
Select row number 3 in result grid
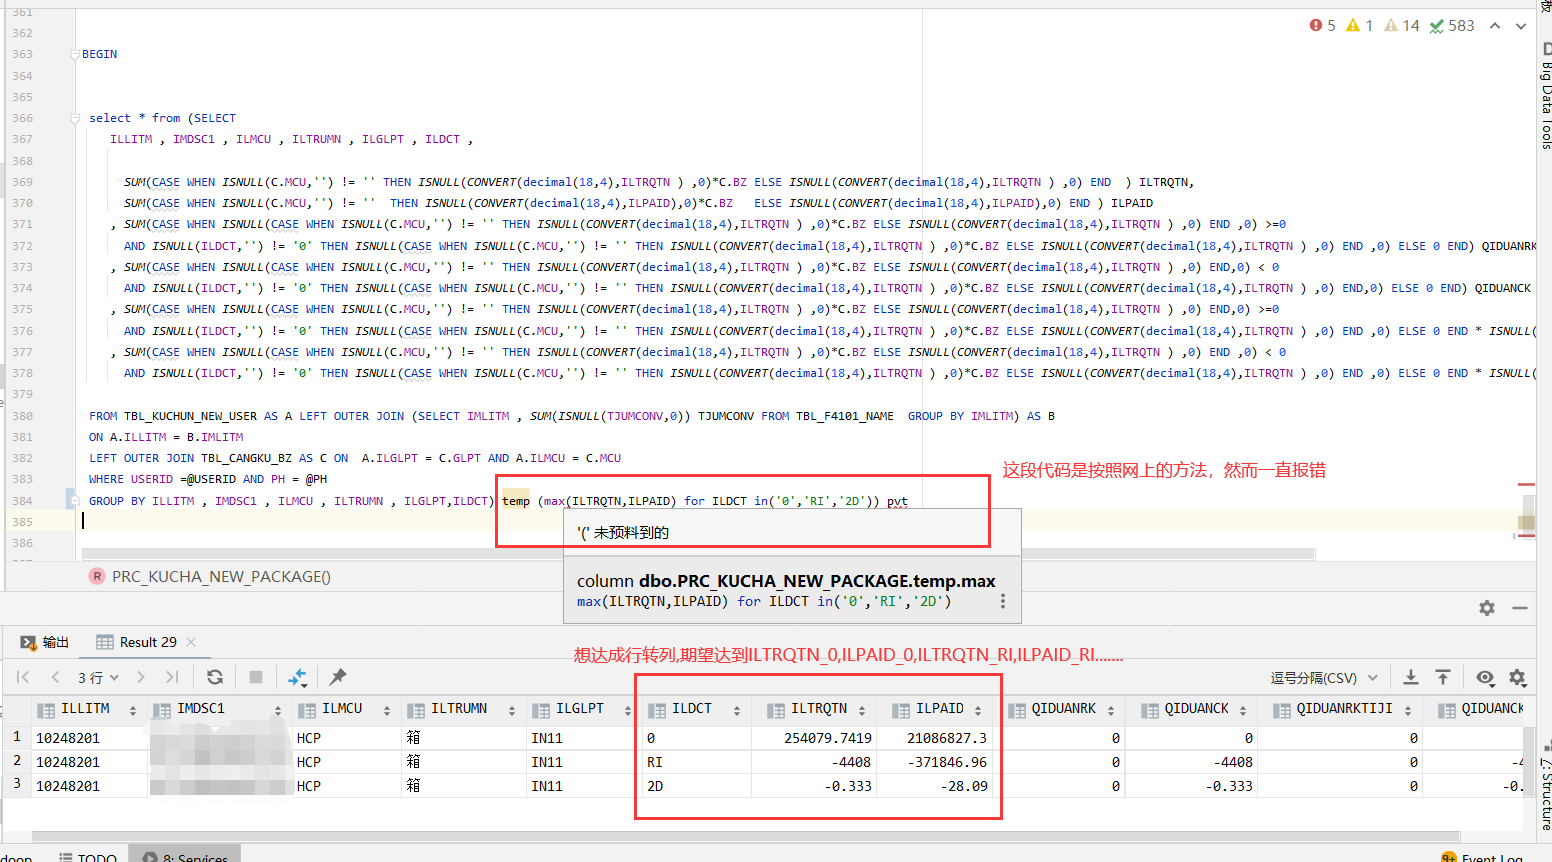16,785
